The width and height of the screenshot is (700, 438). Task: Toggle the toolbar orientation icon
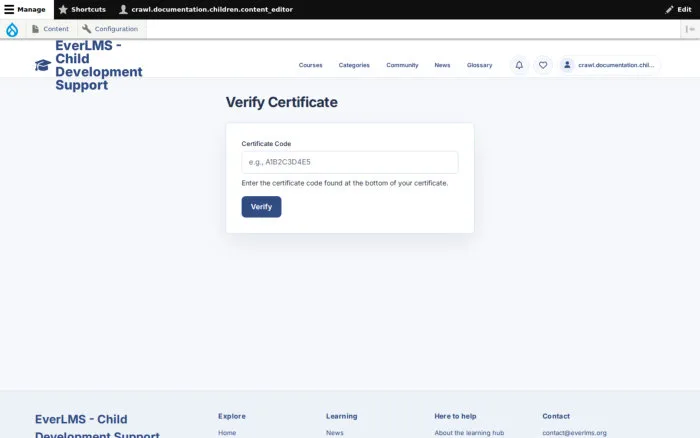tap(690, 29)
